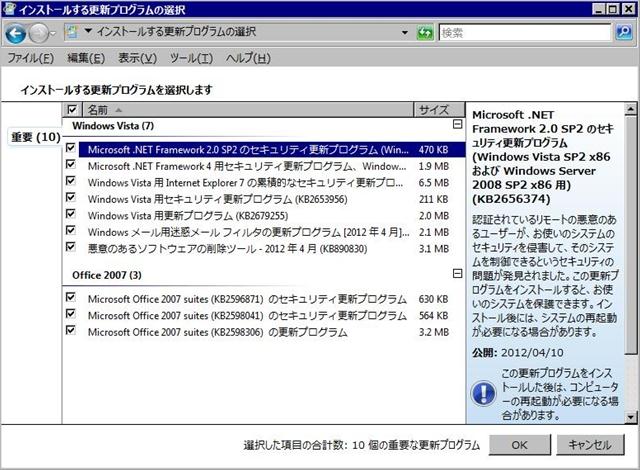Collapse the Windows Vista (7) group

458,124
